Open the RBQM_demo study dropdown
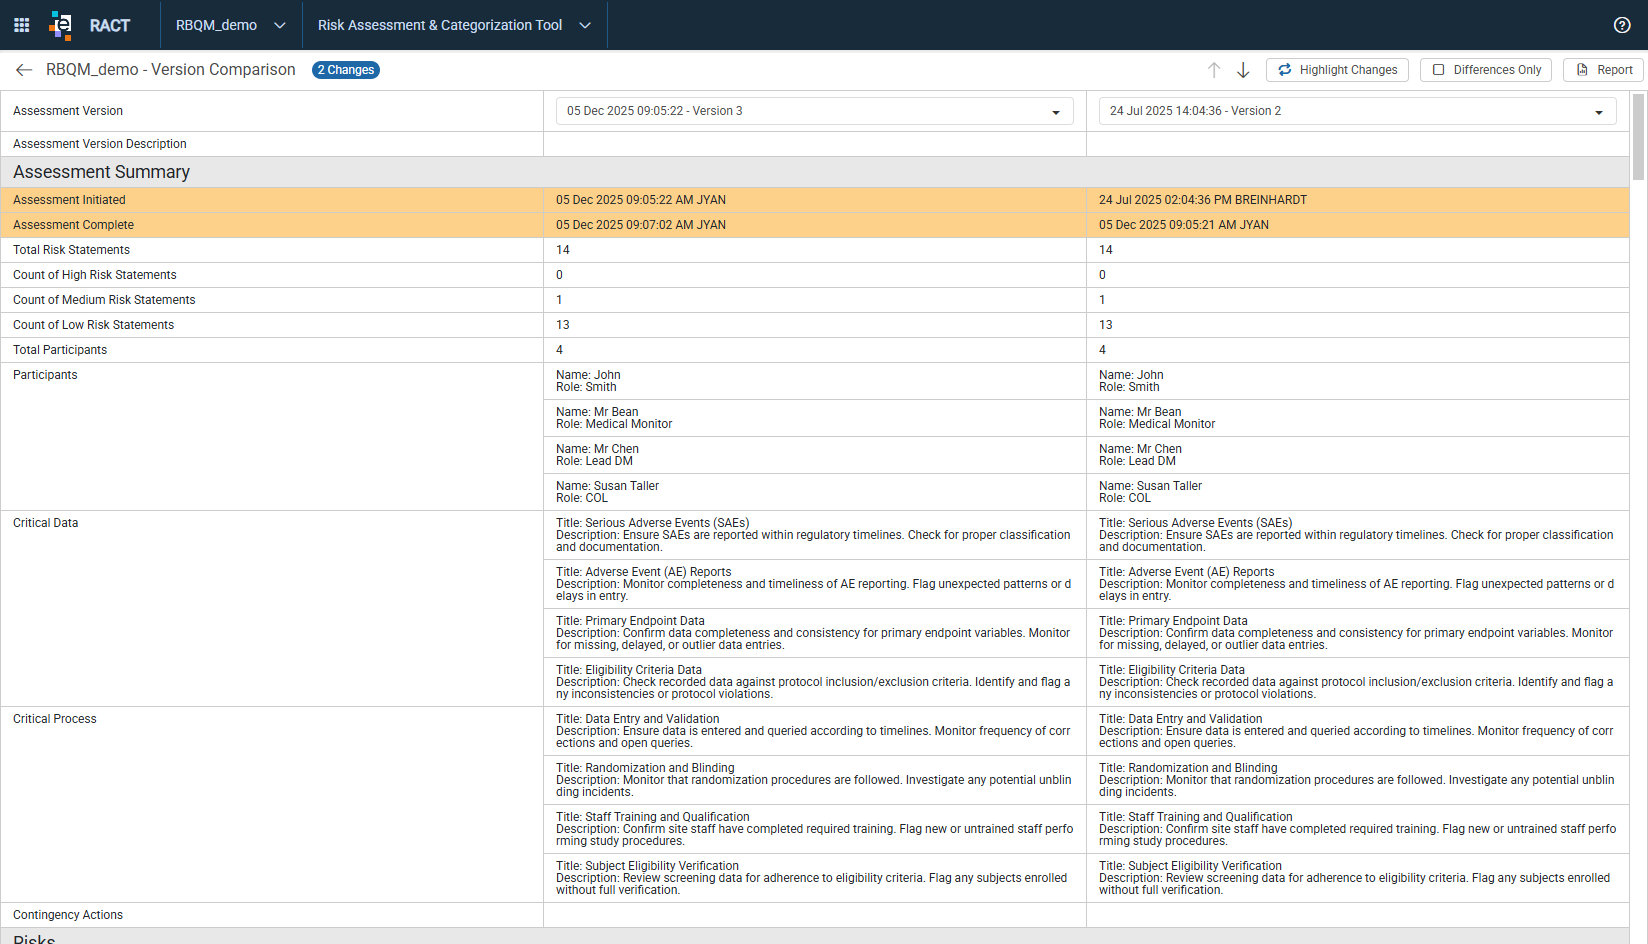This screenshot has height=944, width=1648. [x=231, y=25]
